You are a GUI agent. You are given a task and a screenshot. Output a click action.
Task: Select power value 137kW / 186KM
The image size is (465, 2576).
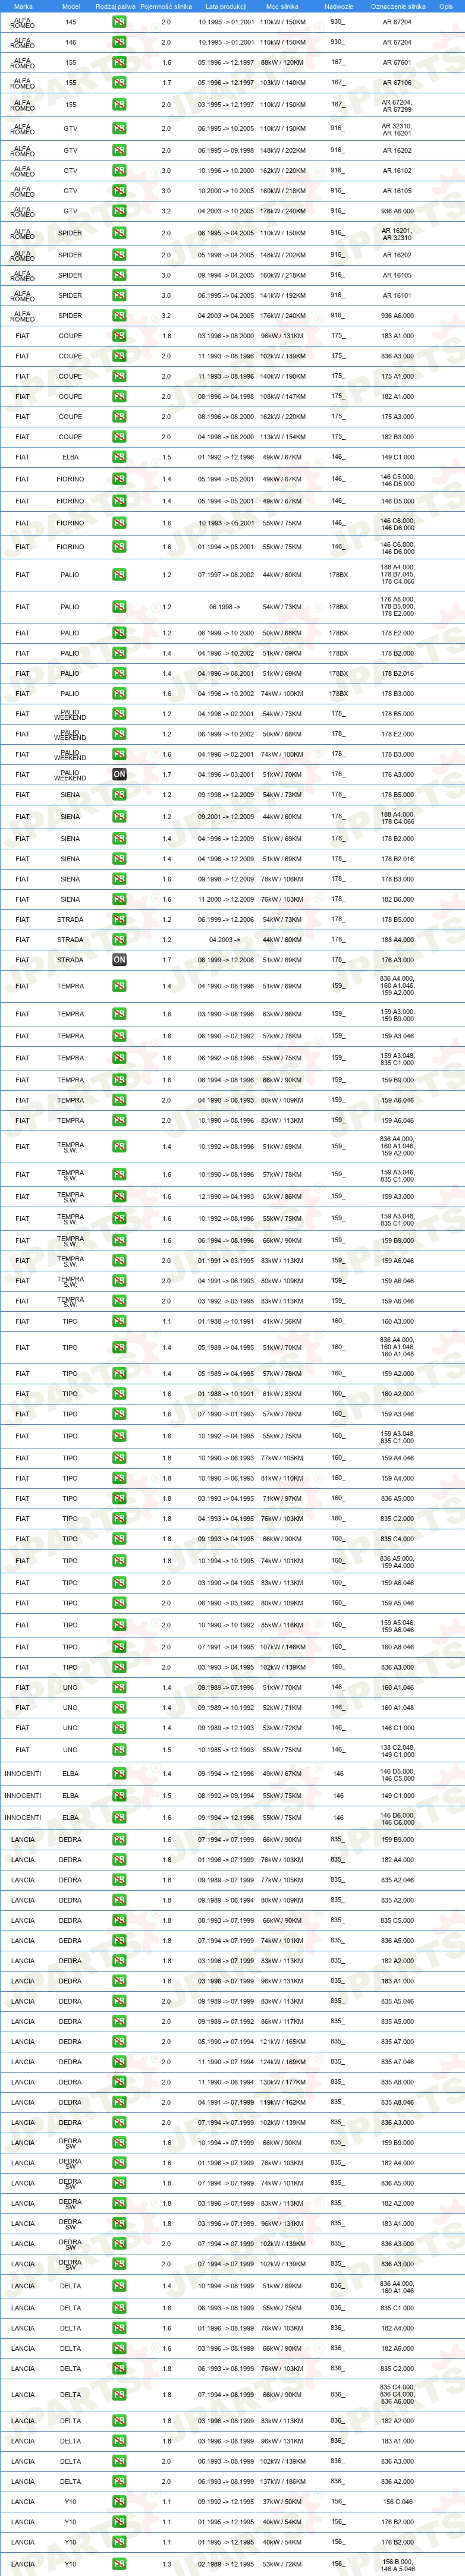click(282, 2482)
